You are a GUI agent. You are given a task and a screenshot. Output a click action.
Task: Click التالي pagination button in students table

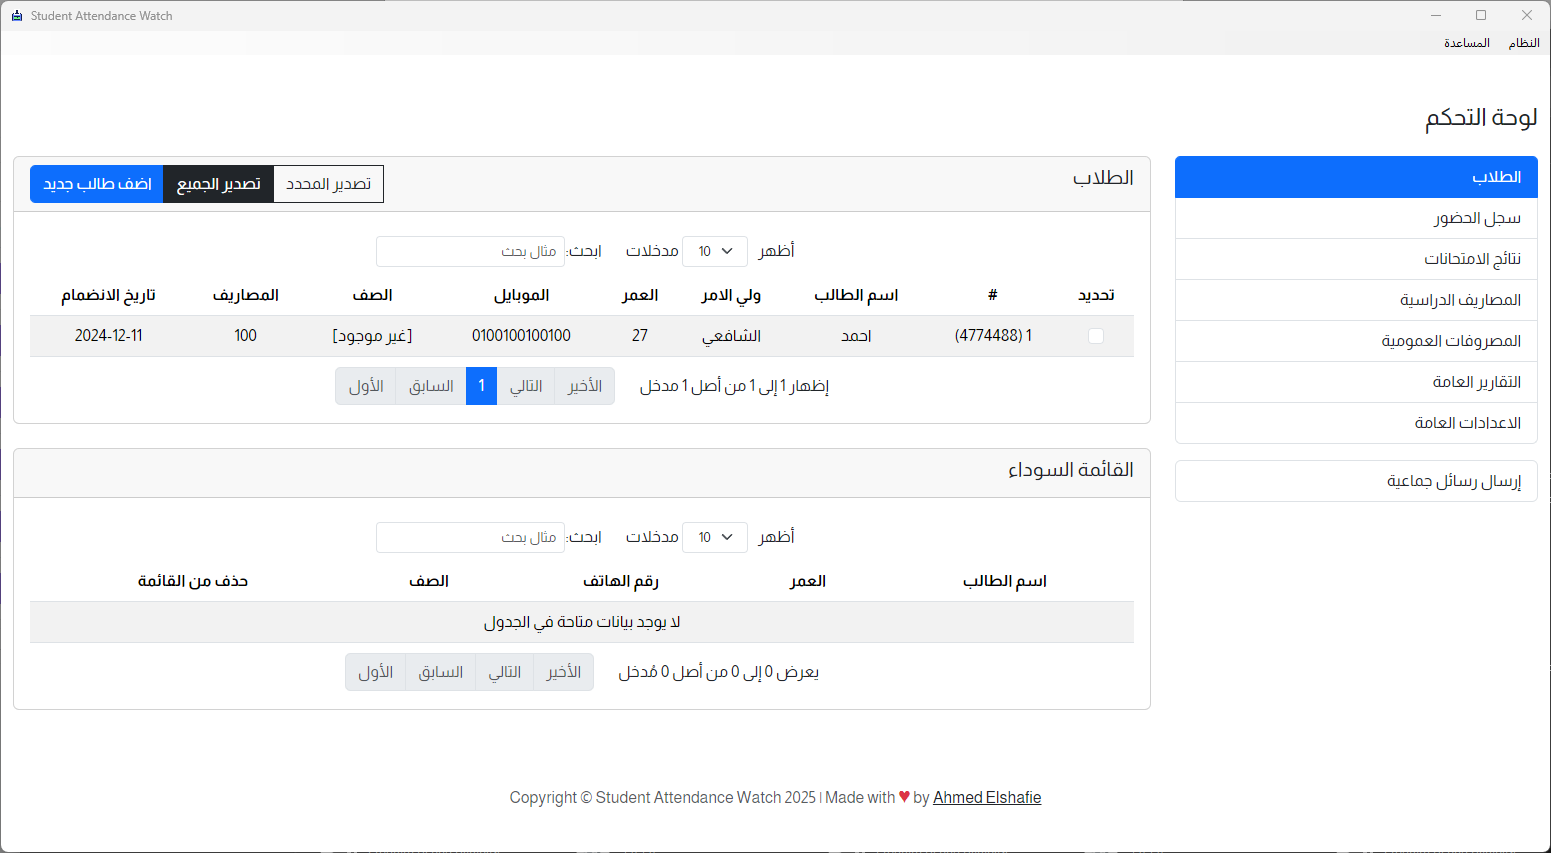pos(526,386)
